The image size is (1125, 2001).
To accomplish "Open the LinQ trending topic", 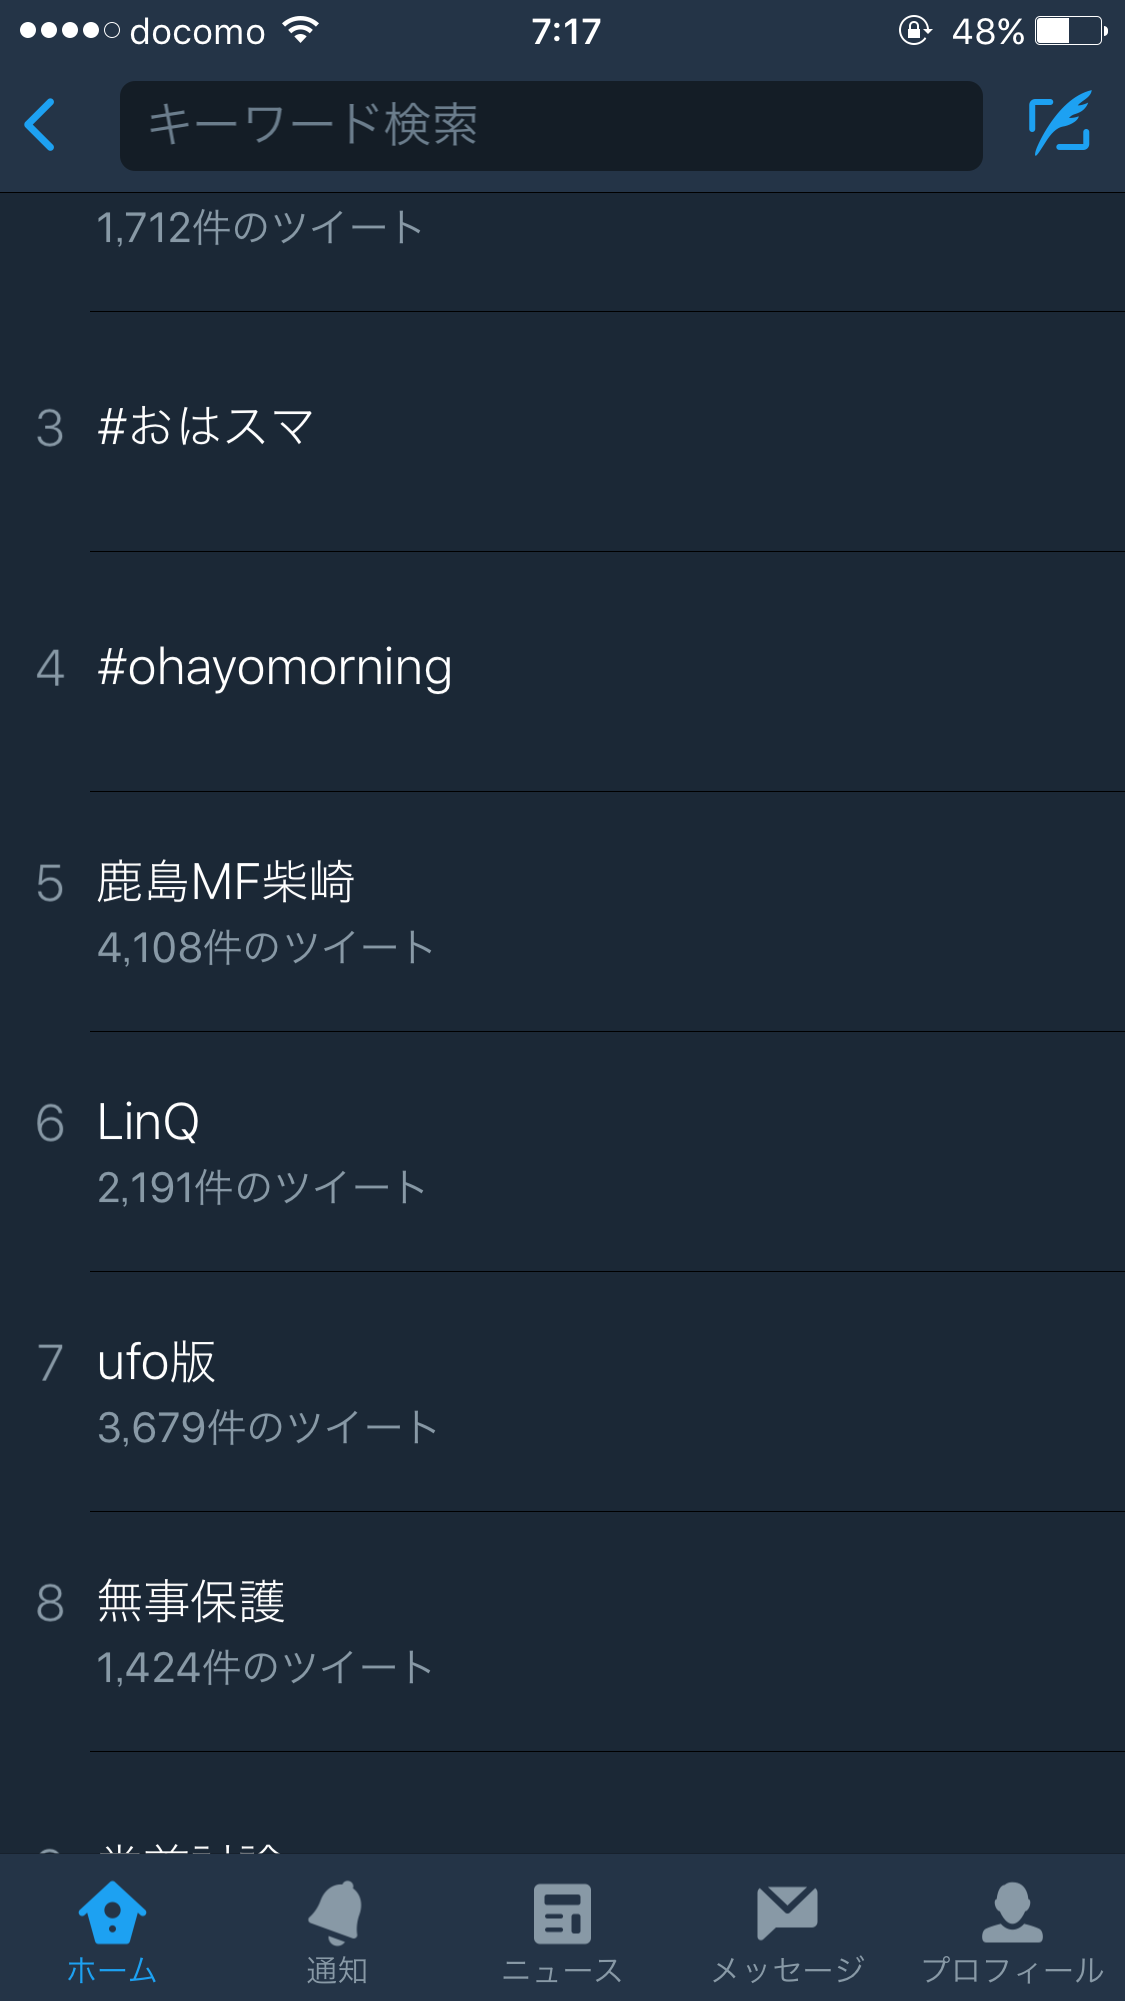I will (x=150, y=1148).
